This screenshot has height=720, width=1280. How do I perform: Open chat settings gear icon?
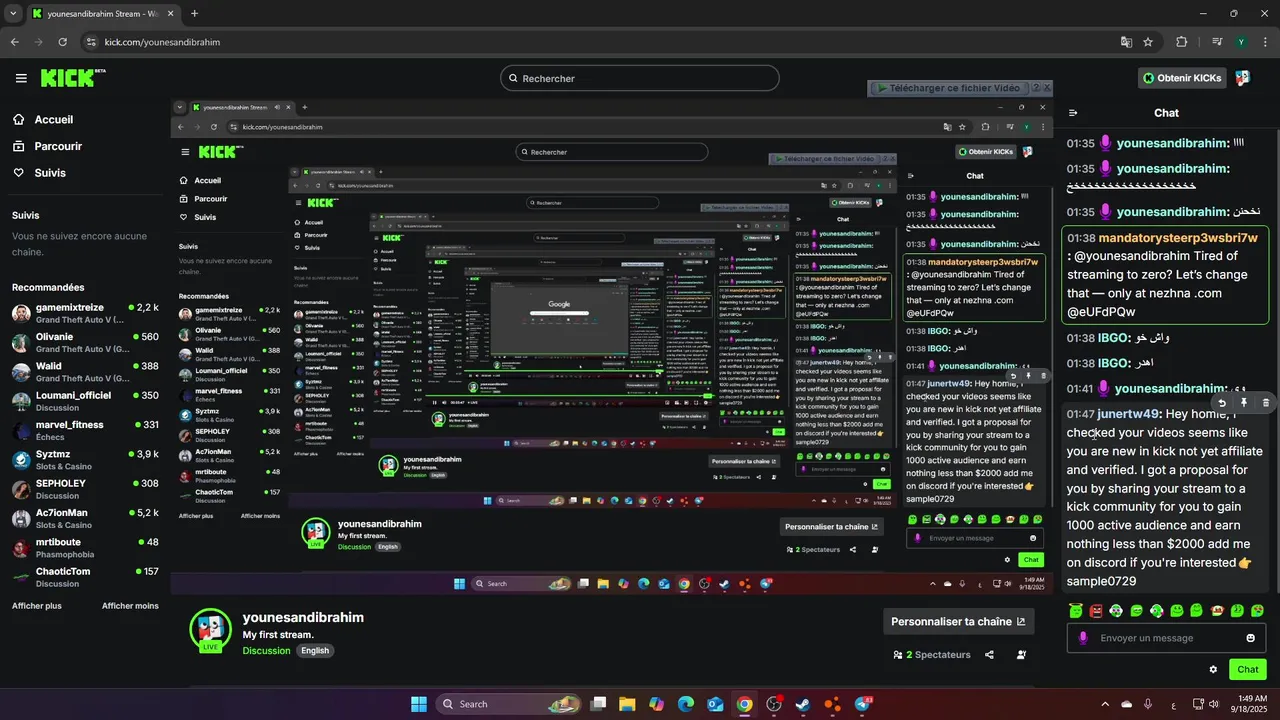tap(1214, 670)
